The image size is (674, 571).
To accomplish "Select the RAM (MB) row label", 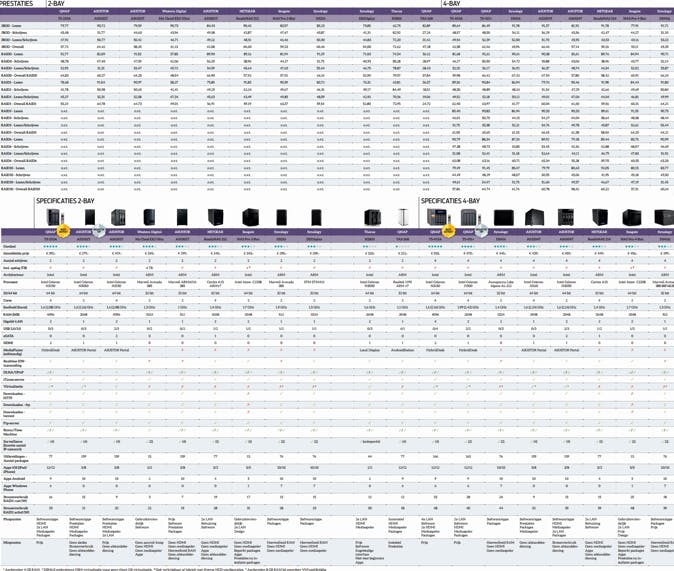I will (x=11, y=314).
